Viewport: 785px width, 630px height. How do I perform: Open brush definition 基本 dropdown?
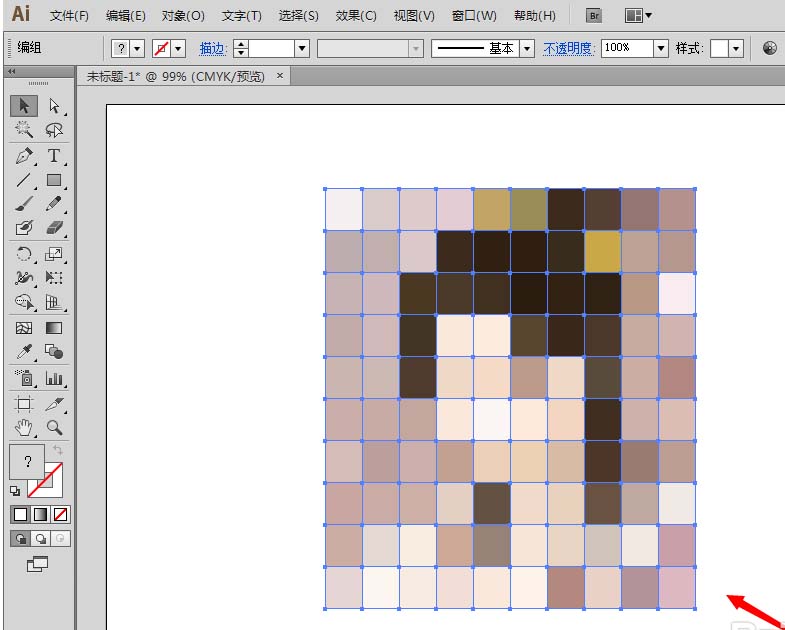tap(527, 49)
